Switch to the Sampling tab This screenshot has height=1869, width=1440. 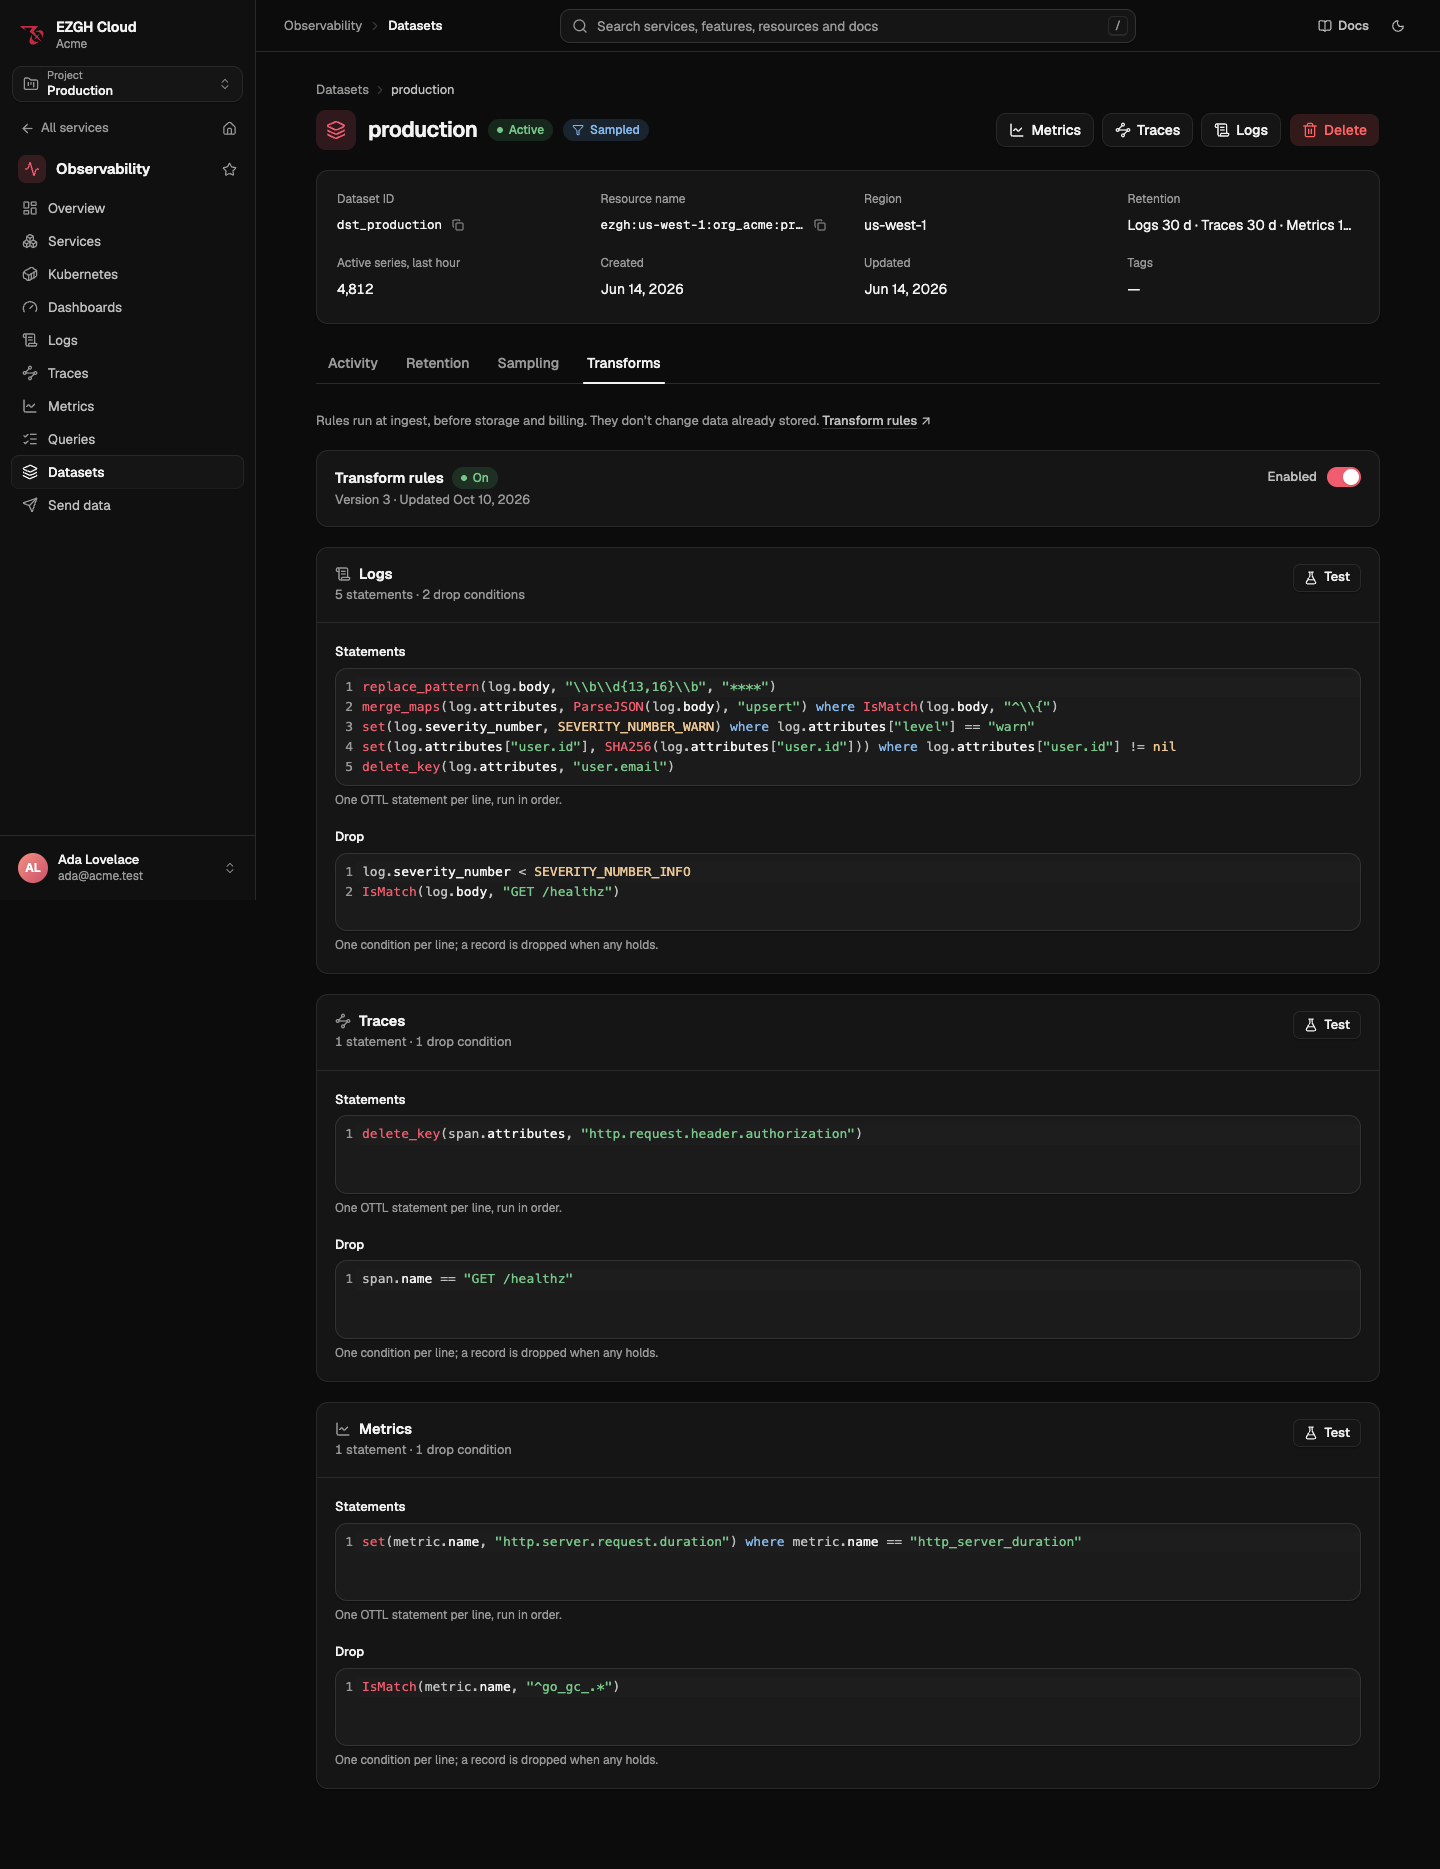coord(528,363)
